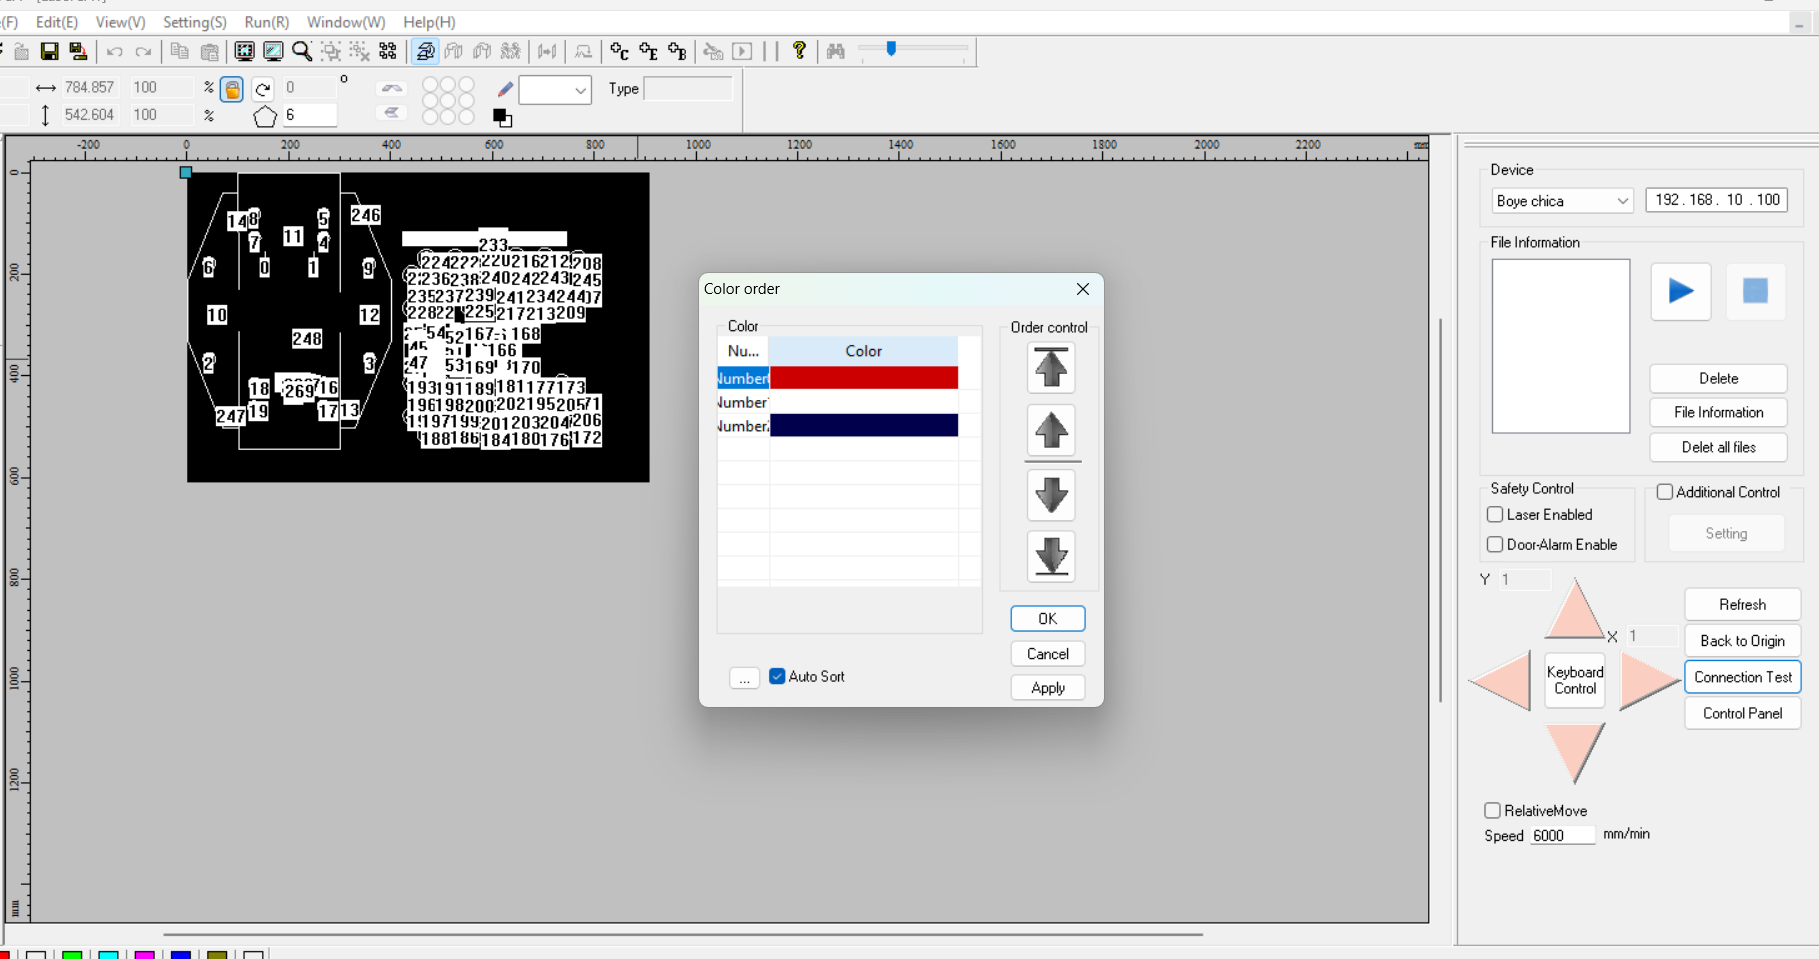Click the upward Y jog arrow
Viewport: 1819px width, 959px height.
[1574, 609]
